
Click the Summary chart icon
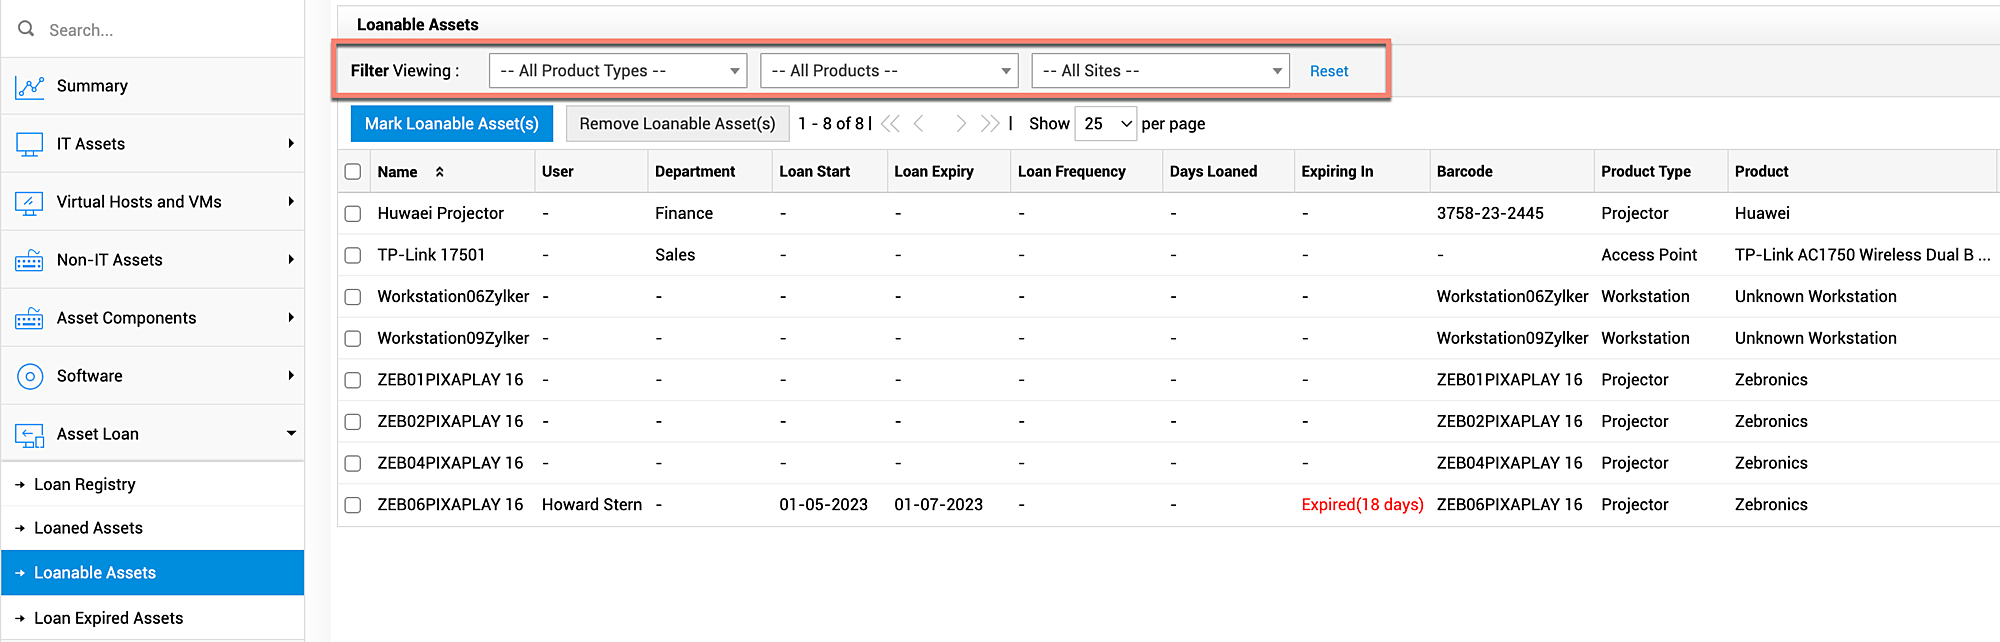pos(29,87)
